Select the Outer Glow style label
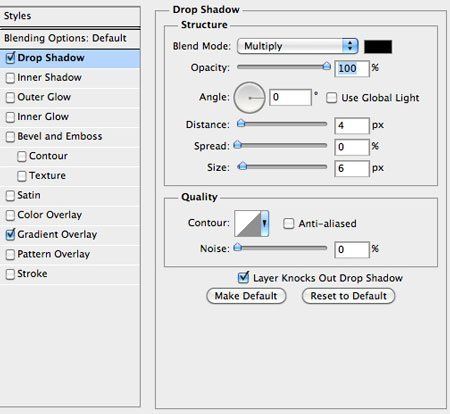The height and width of the screenshot is (414, 450). 44,97
